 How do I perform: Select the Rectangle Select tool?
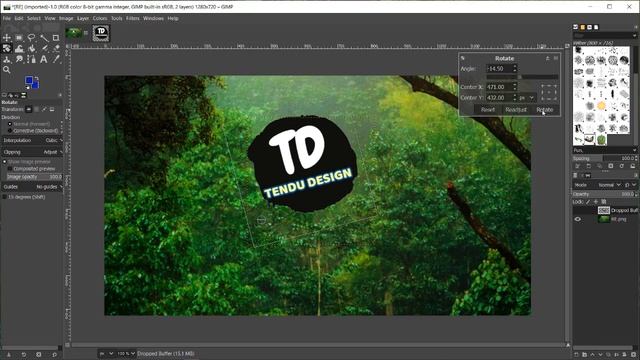click(19, 38)
